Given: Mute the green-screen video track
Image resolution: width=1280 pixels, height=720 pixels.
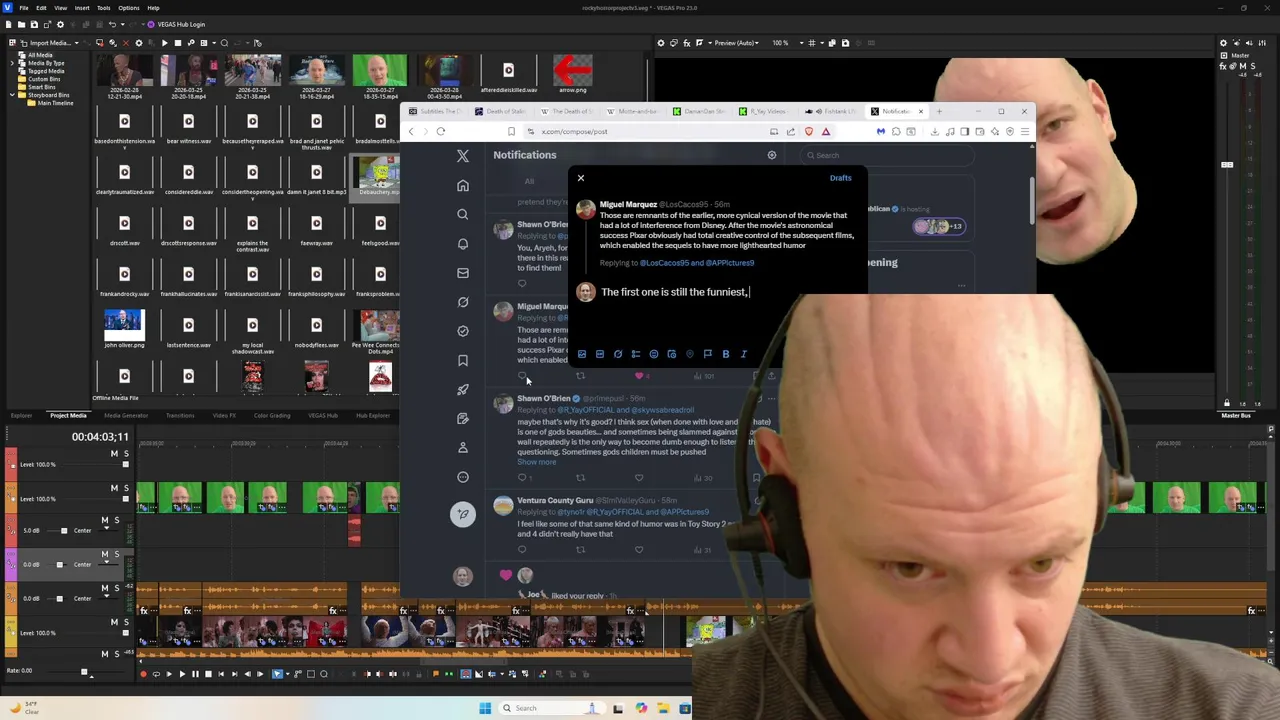Looking at the screenshot, I should tap(114, 488).
